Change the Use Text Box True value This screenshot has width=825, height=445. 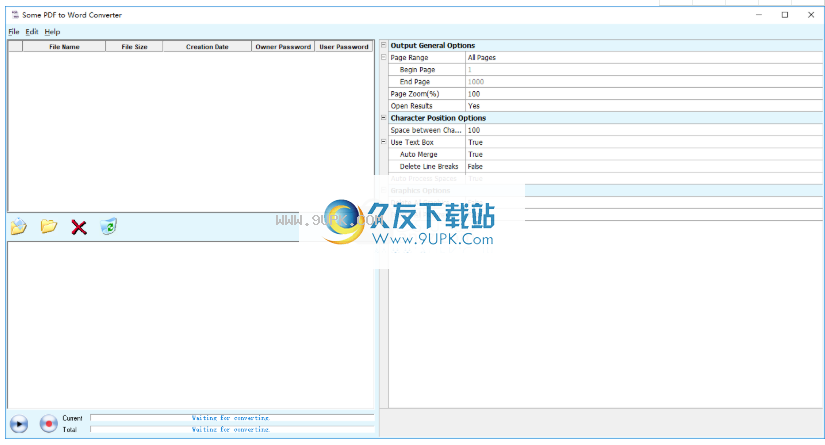(x=644, y=142)
